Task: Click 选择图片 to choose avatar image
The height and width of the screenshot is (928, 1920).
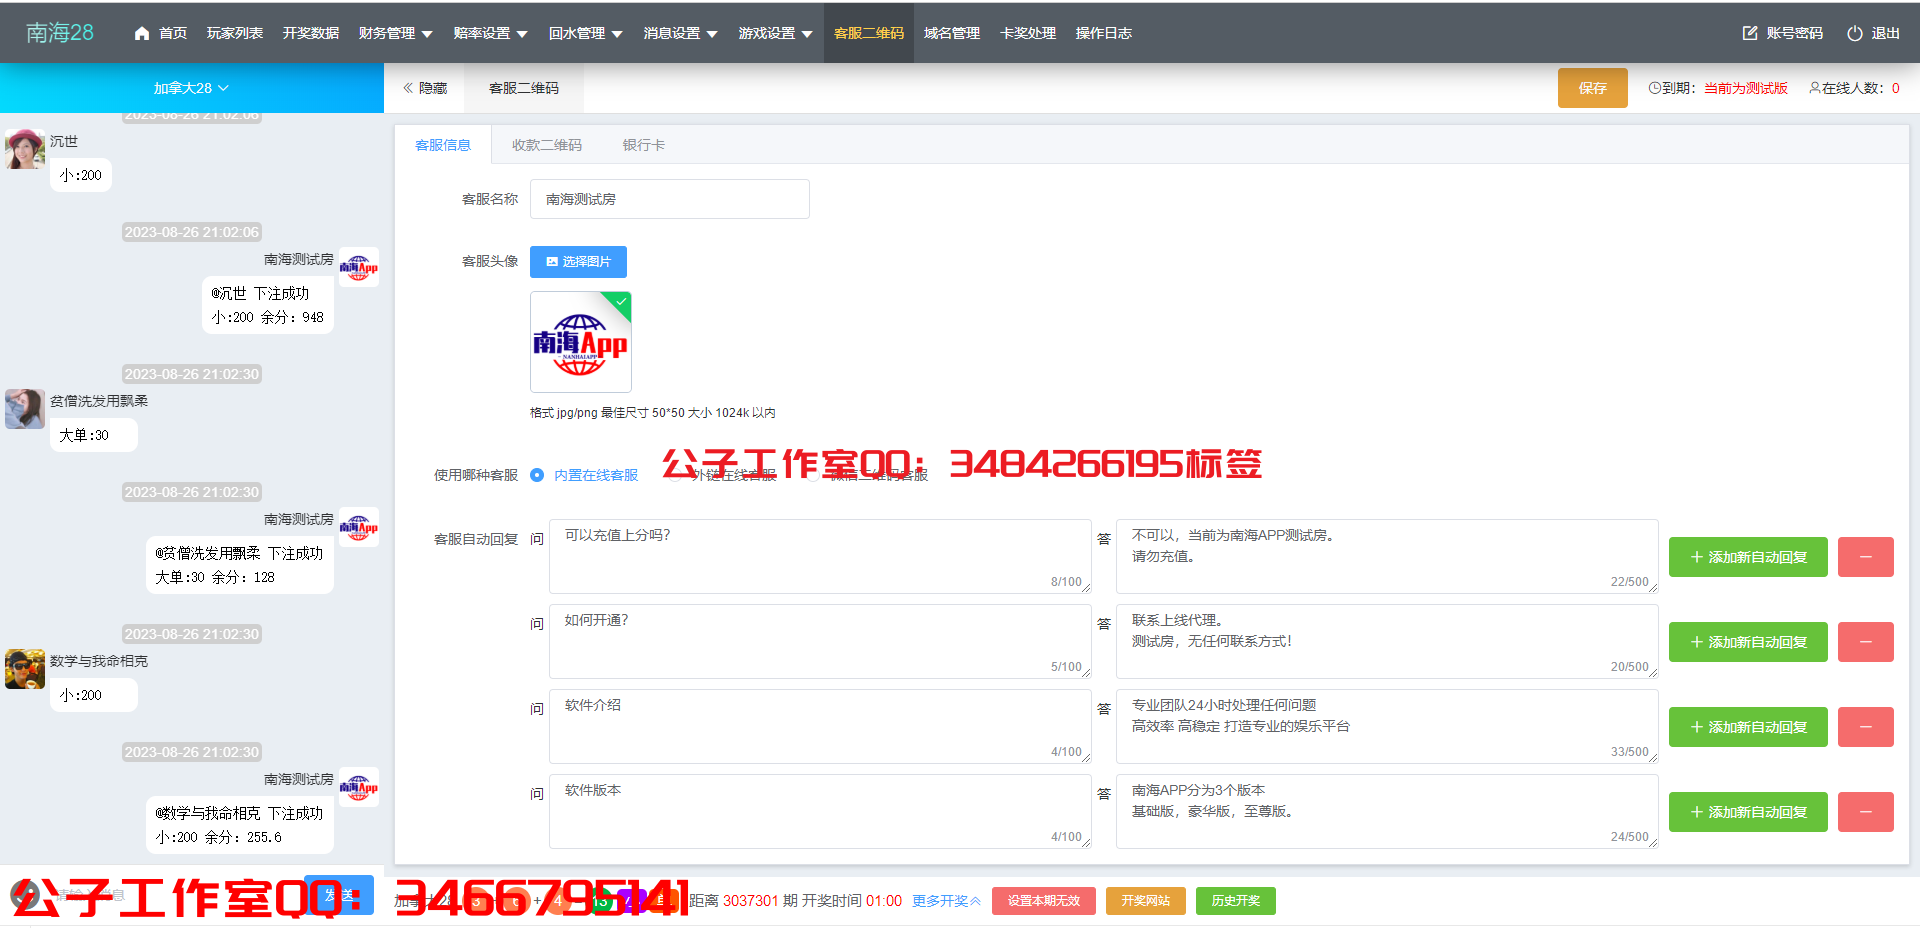Action: (578, 262)
